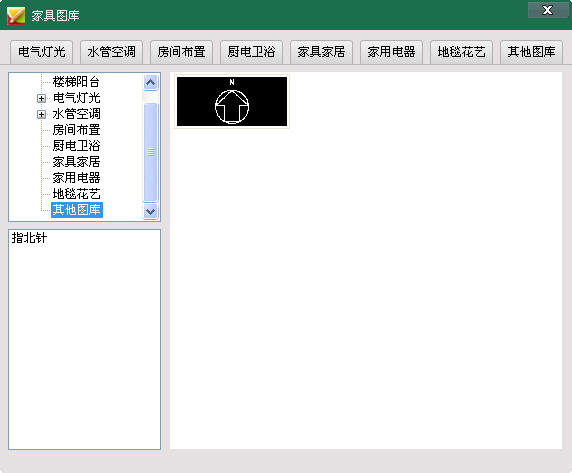Expand the 水管空调 tree node
This screenshot has height=473, width=572.
coord(41,114)
